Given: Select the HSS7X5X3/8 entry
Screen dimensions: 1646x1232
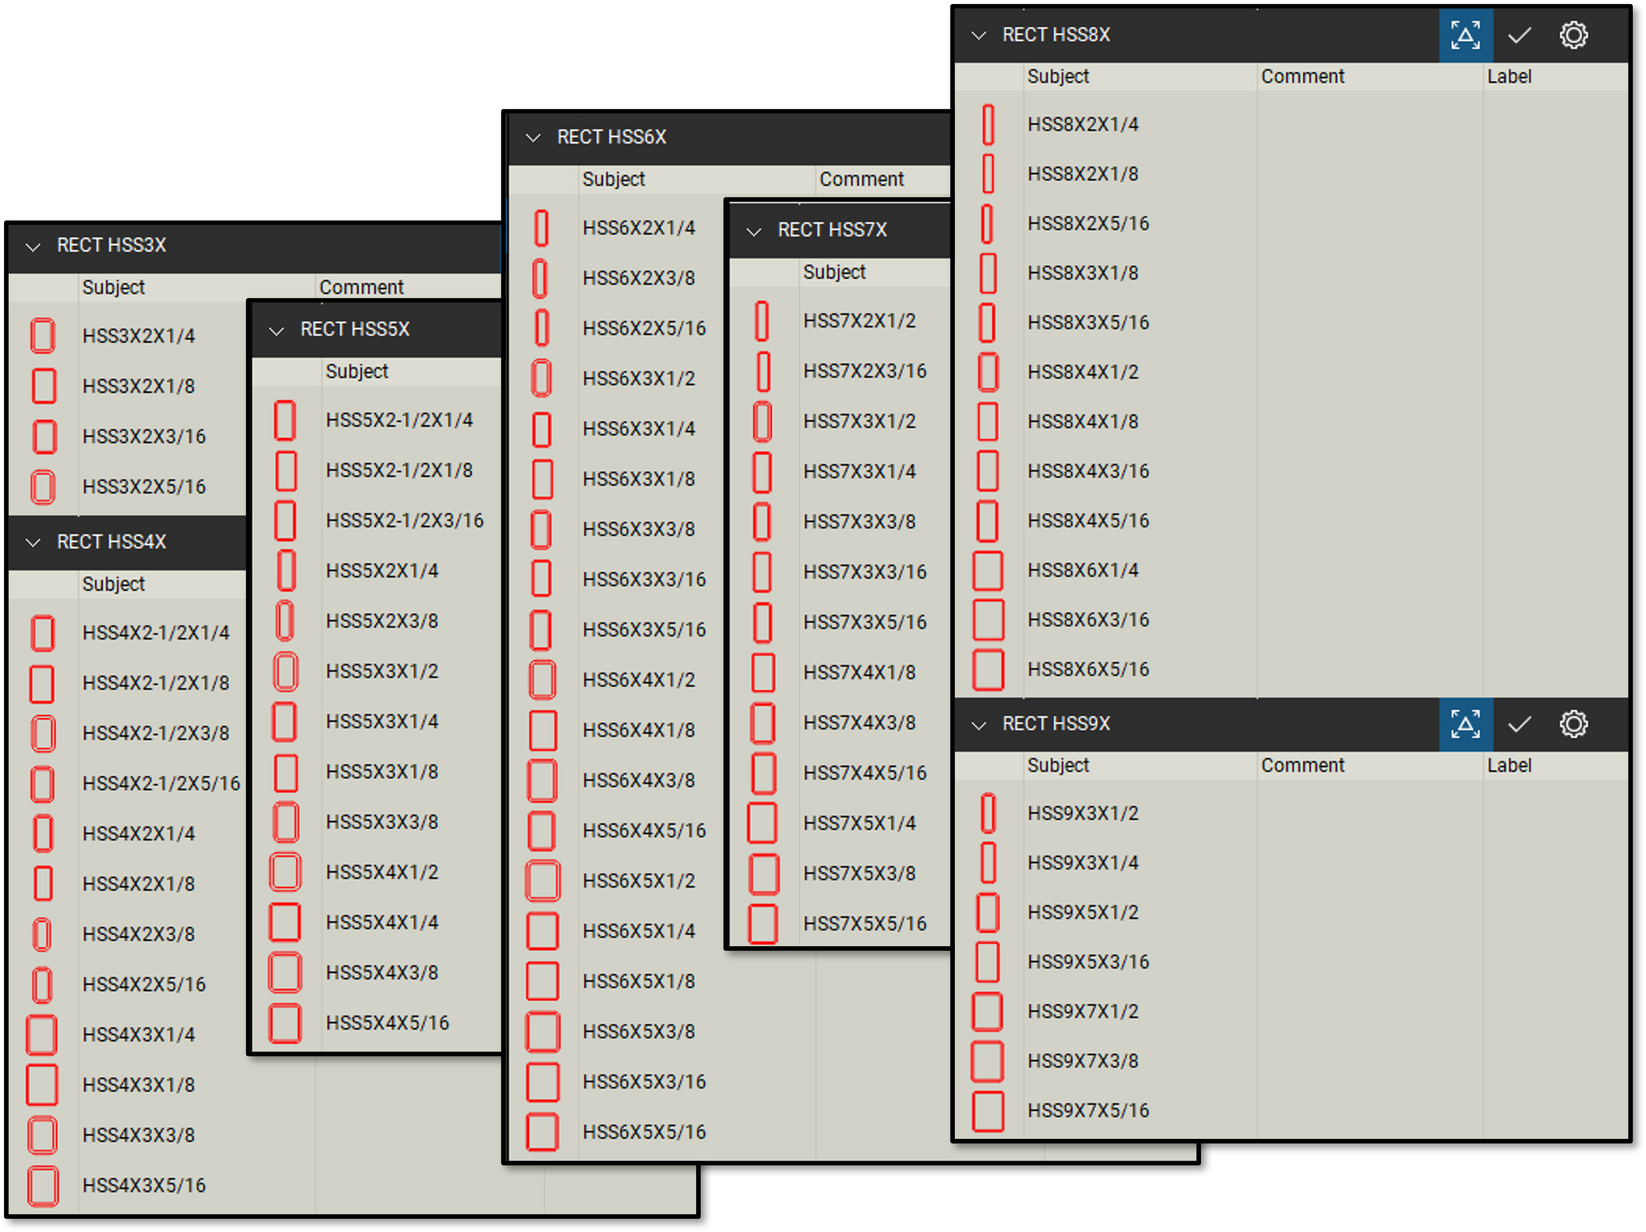Looking at the screenshot, I should pyautogui.click(x=860, y=872).
